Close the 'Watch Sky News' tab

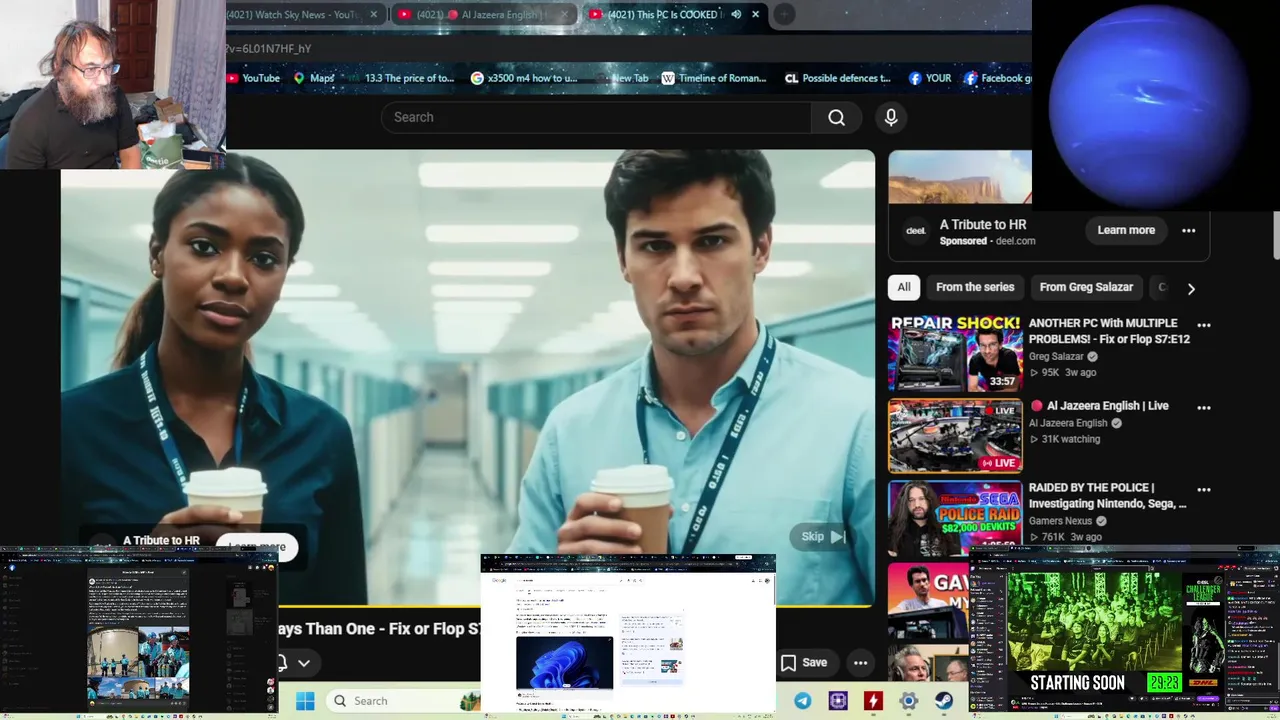(x=374, y=14)
